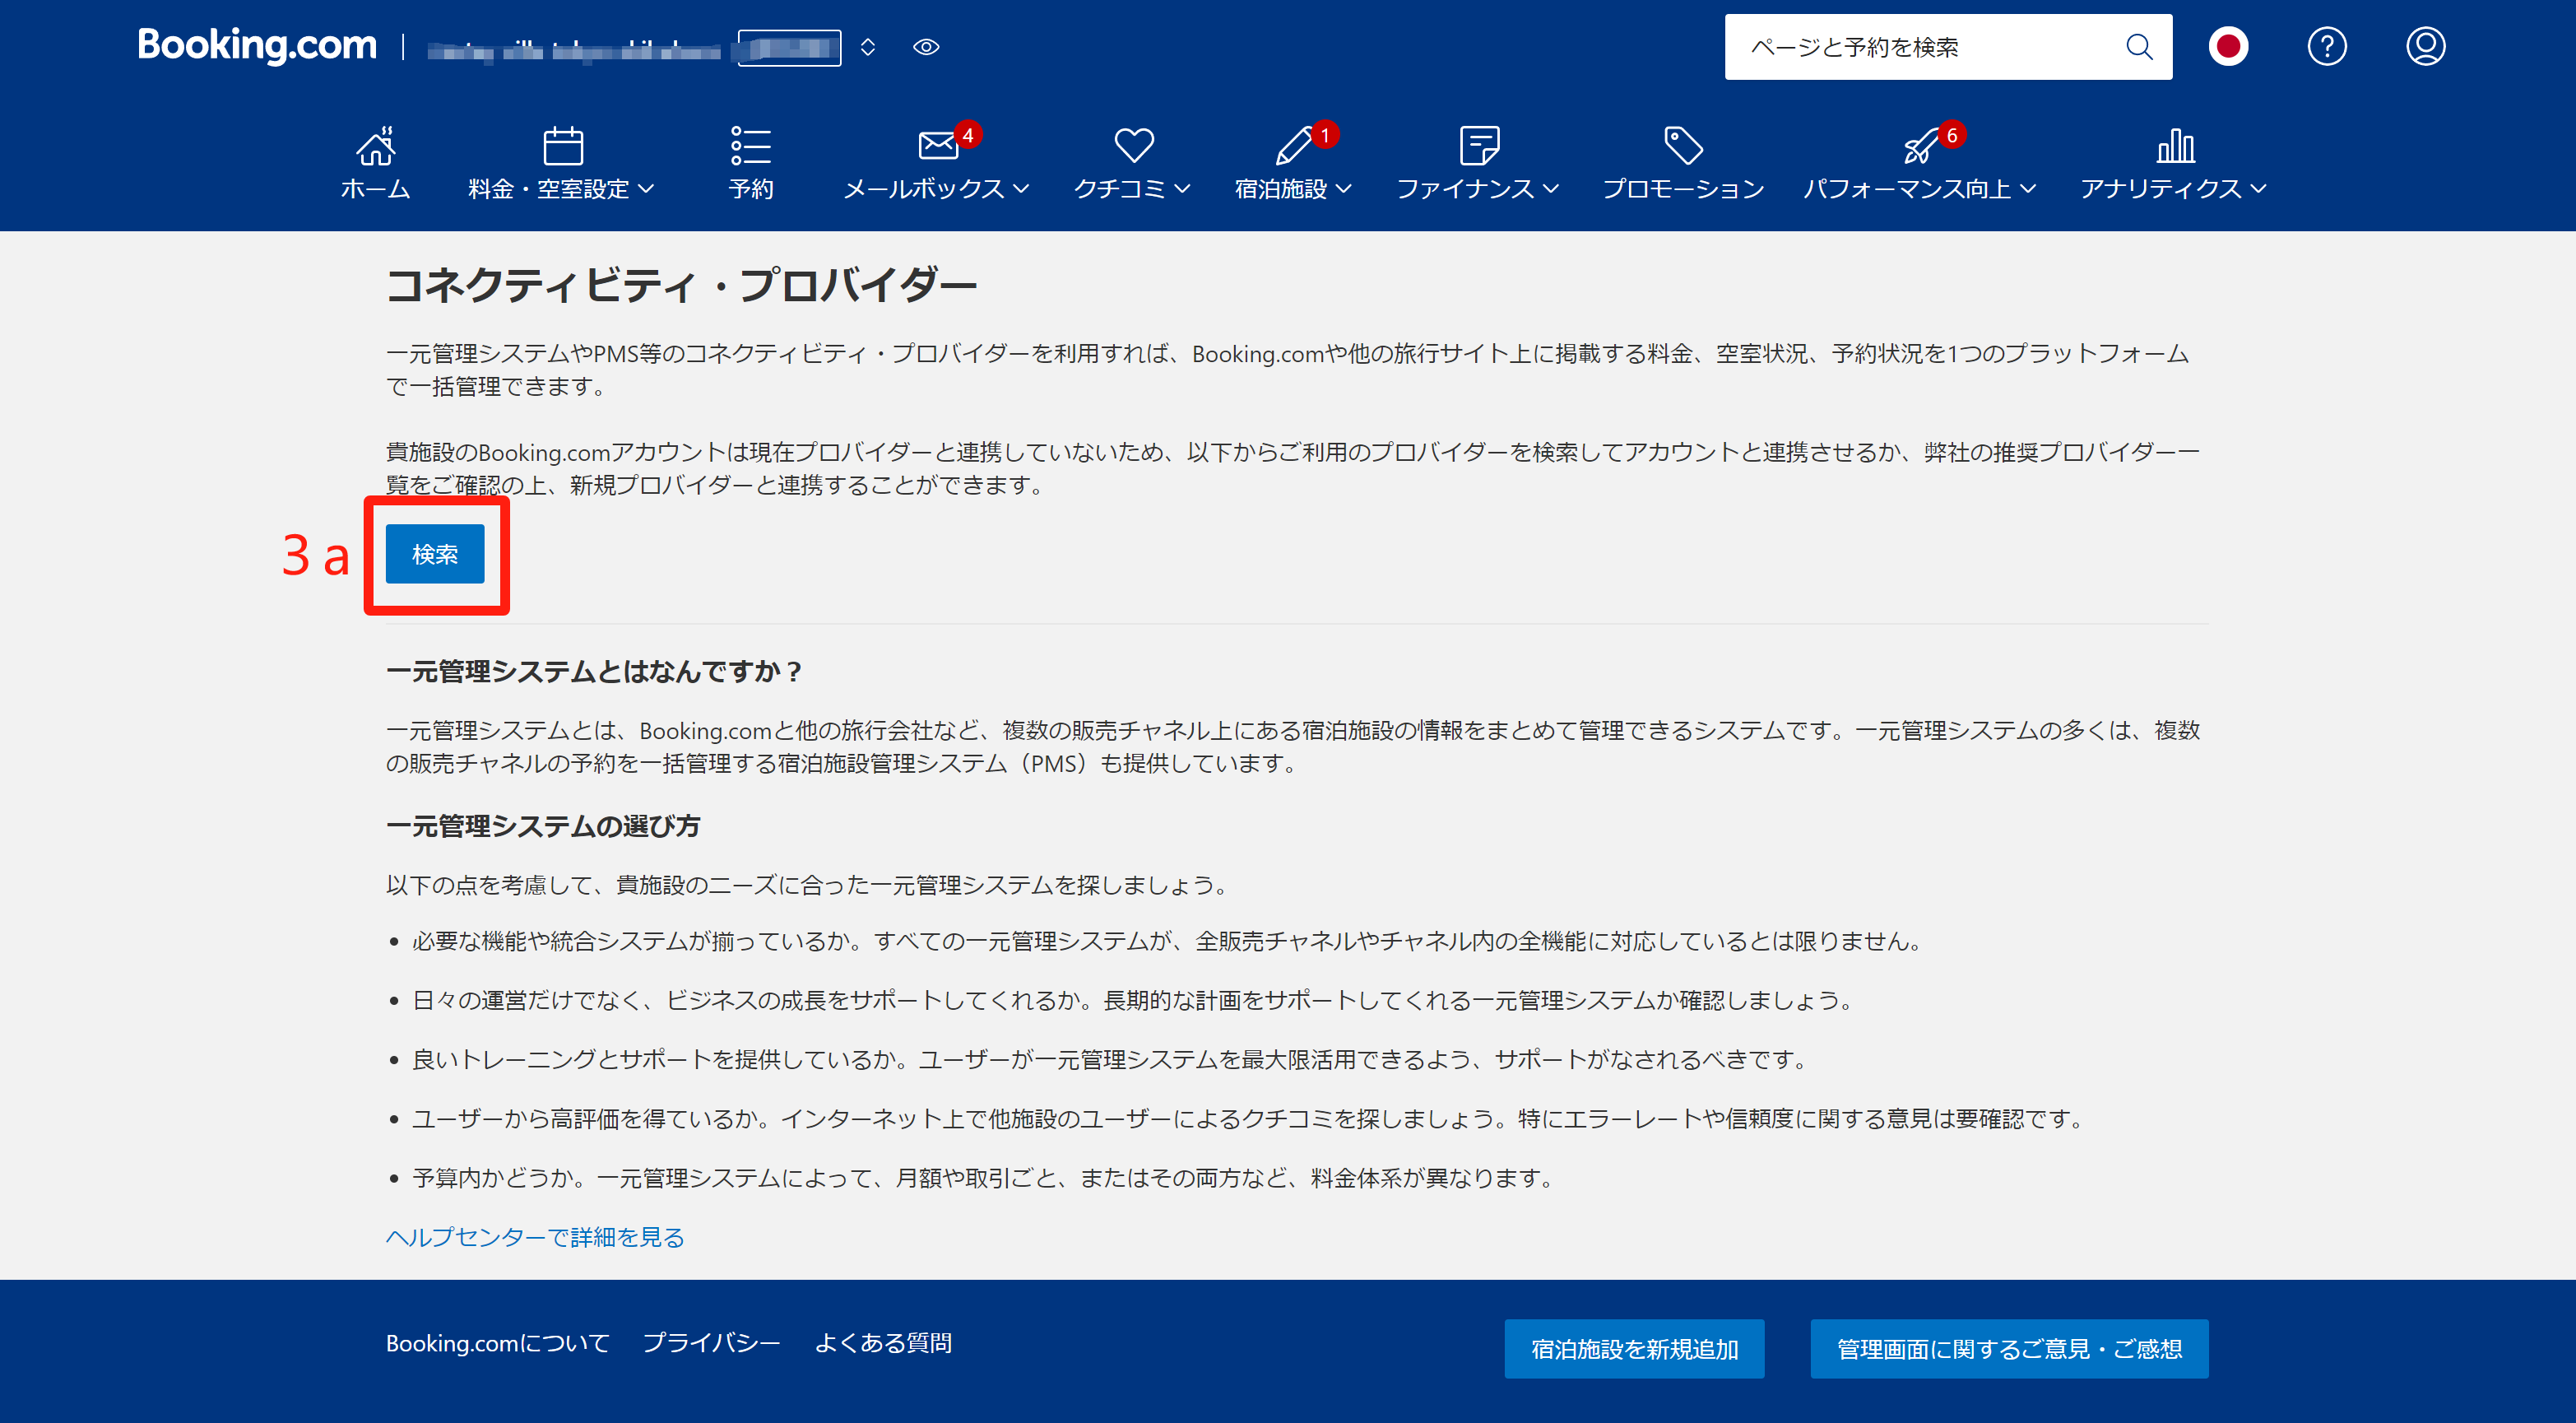2576x1423 pixels.
Task: Open the アナリティクス menu label
Action: click(x=2161, y=189)
